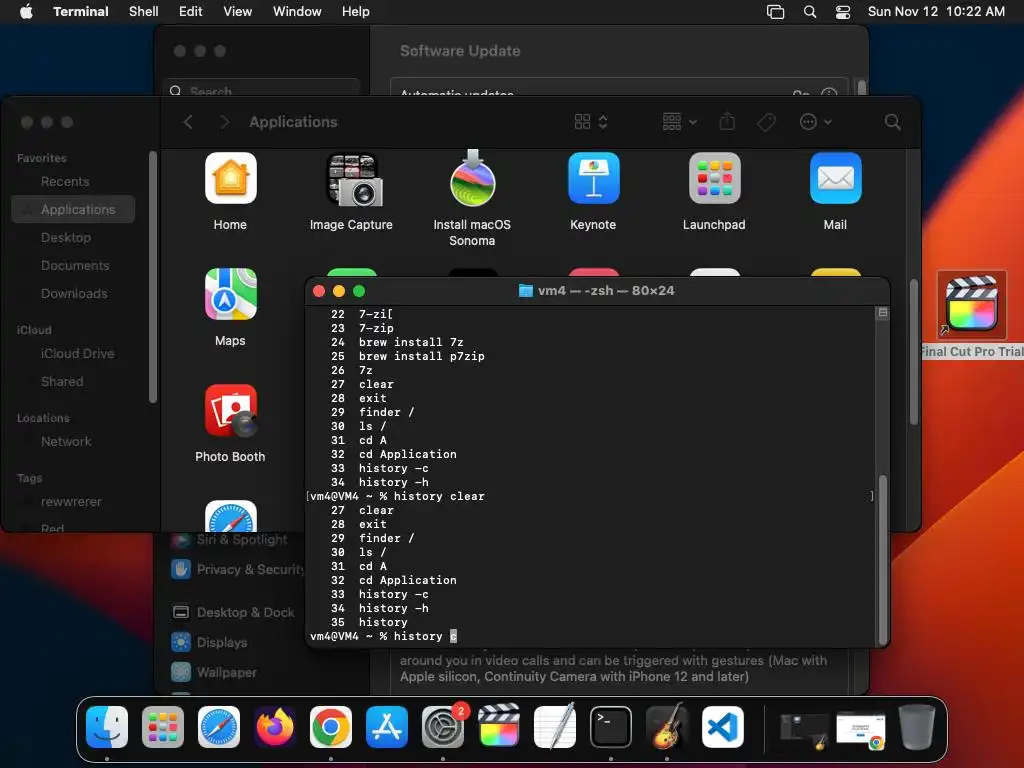Go back in Finder window
Screen dimensions: 1024x768
(188, 122)
